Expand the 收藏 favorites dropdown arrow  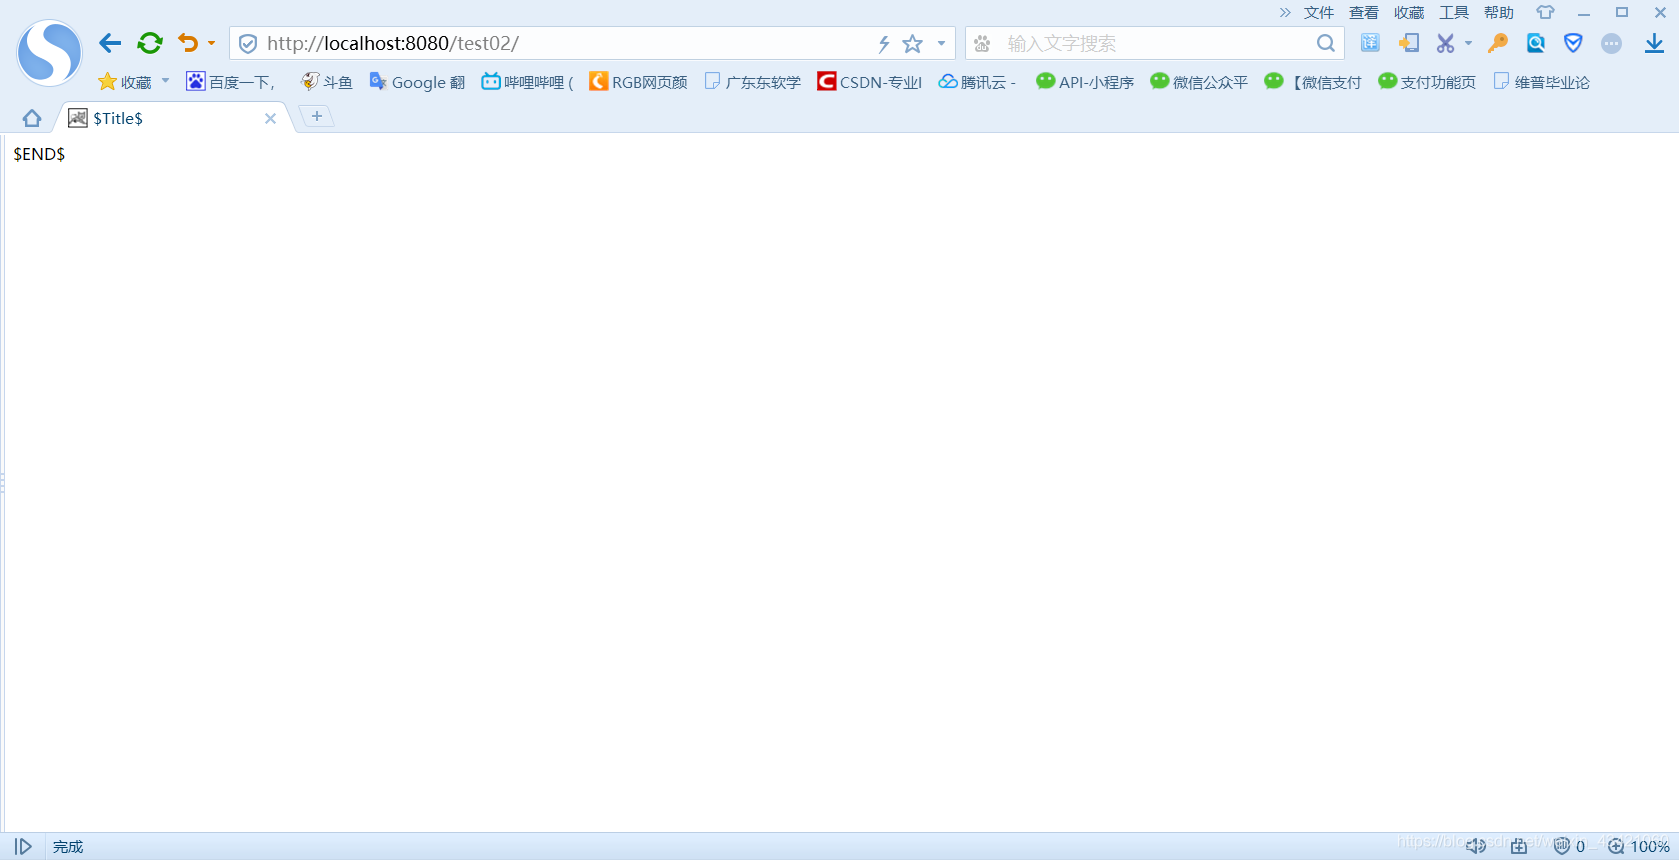165,81
